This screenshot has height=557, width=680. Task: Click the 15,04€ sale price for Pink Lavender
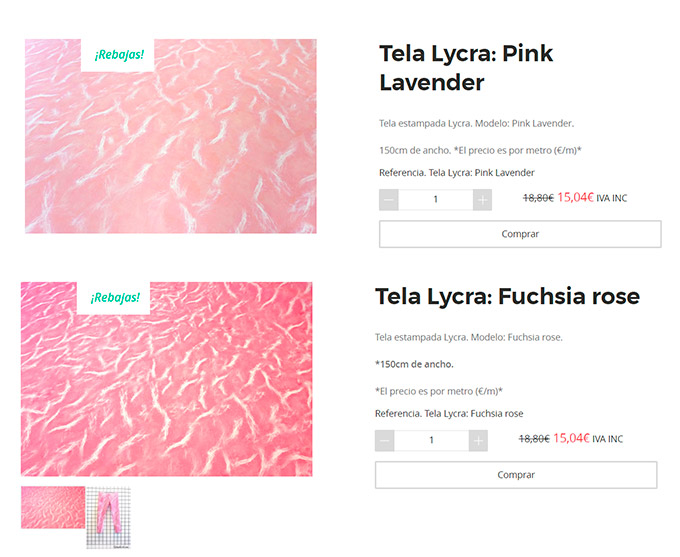575,197
